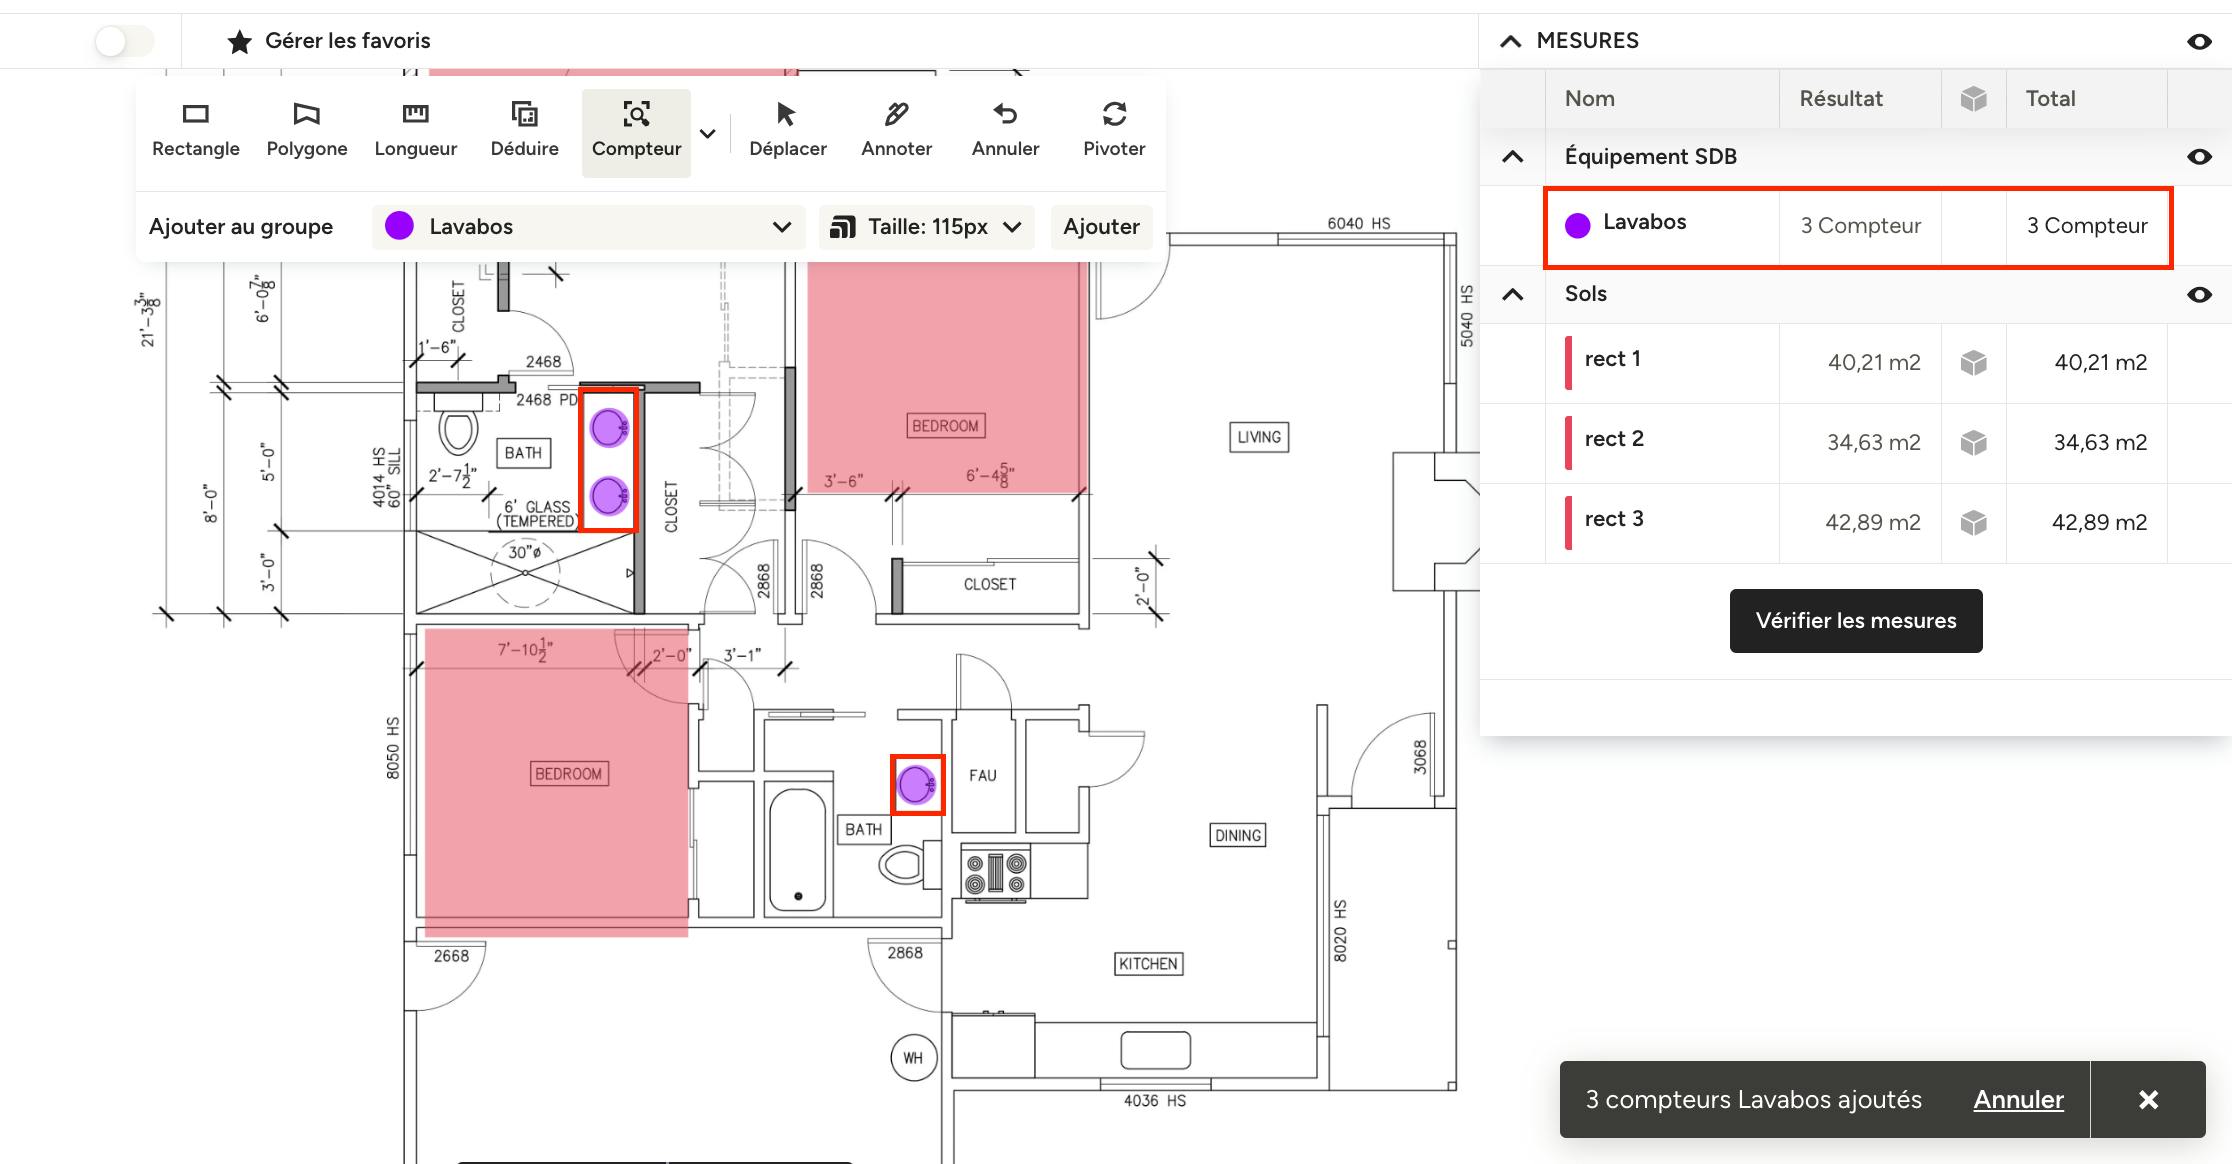Screen dimensions: 2232x1164
Task: Collapse the Sols measurement group
Action: click(x=1512, y=295)
